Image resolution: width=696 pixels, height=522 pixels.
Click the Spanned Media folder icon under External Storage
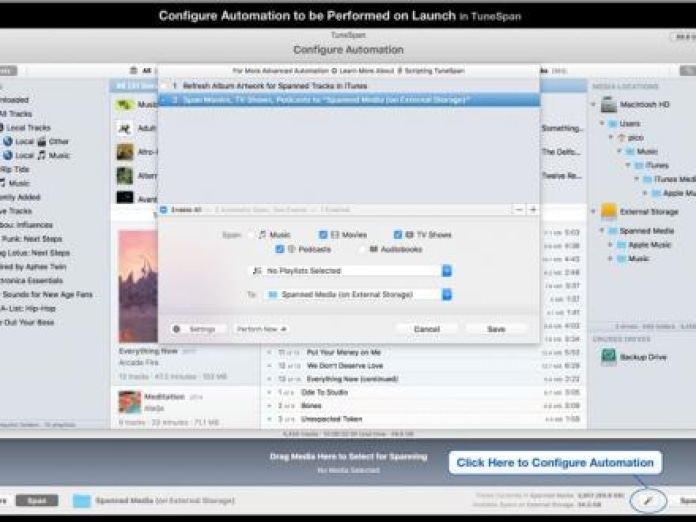coord(613,231)
